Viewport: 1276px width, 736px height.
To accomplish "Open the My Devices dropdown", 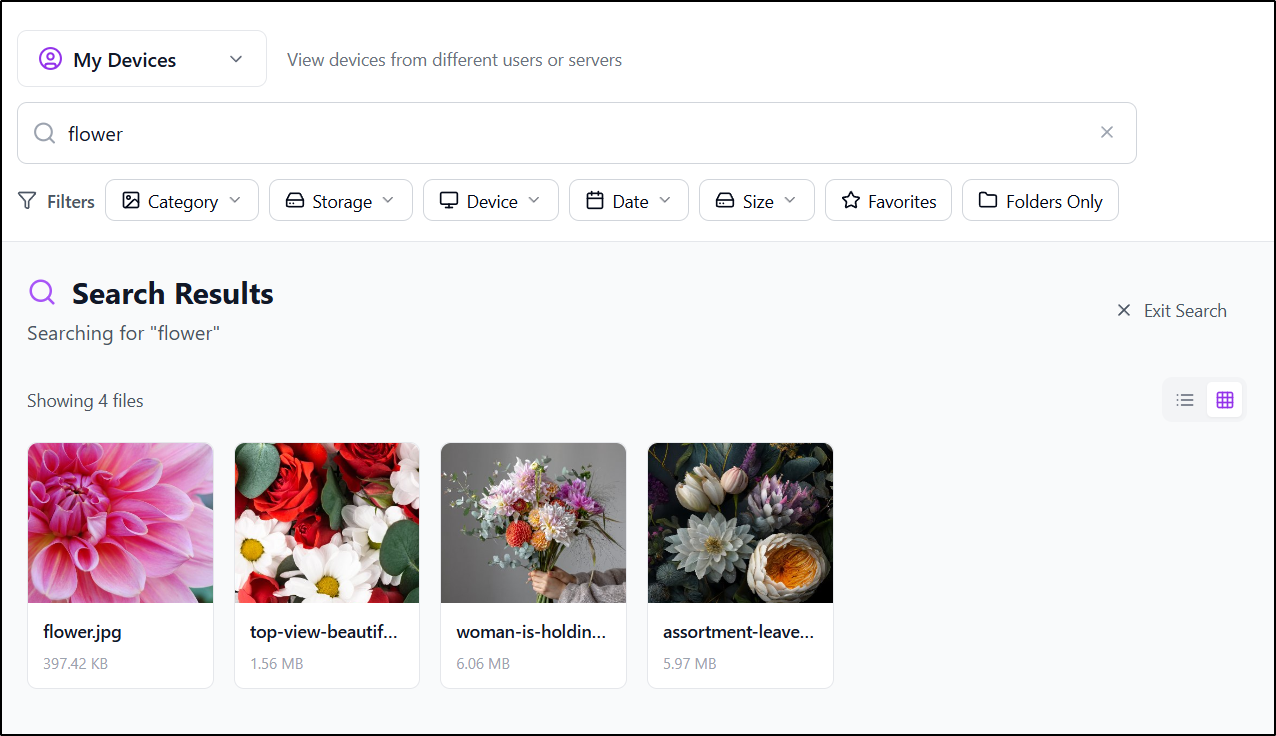I will pyautogui.click(x=236, y=58).
